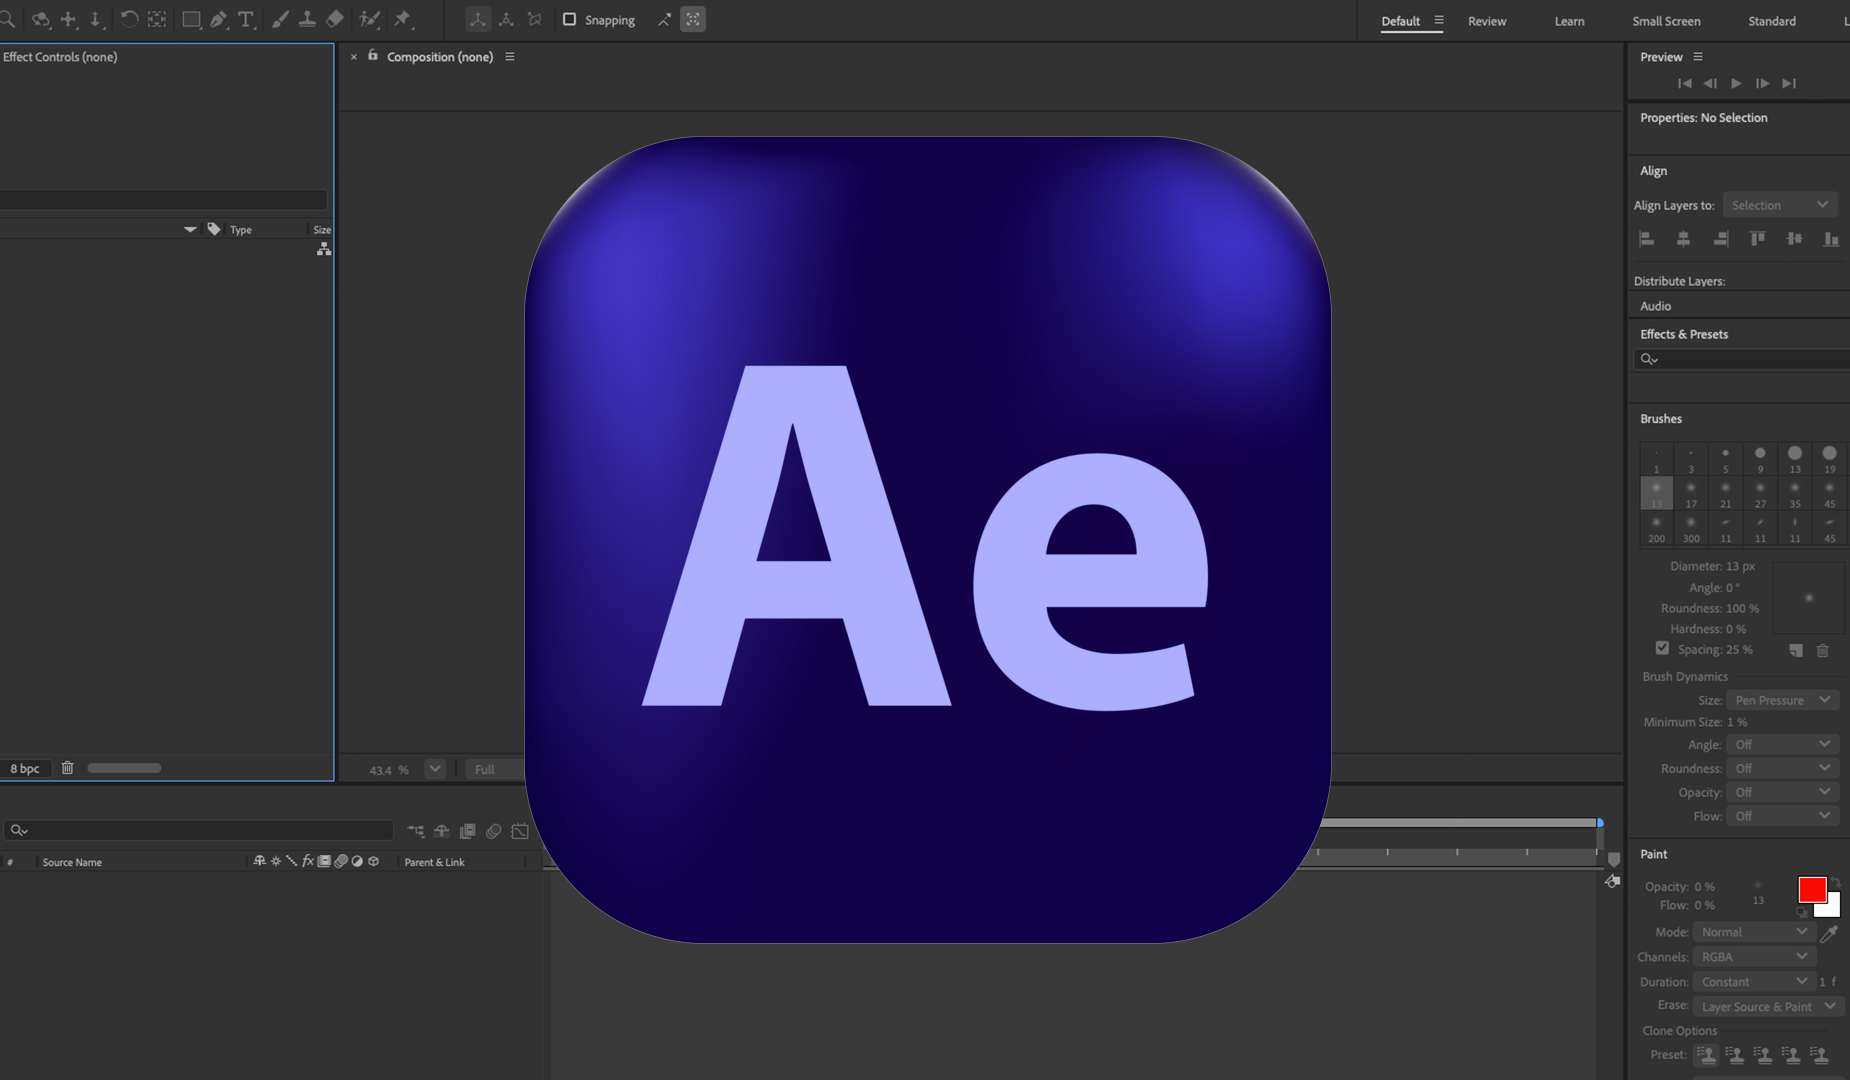Open the Preview panel menu
The image size is (1850, 1080).
coord(1698,57)
